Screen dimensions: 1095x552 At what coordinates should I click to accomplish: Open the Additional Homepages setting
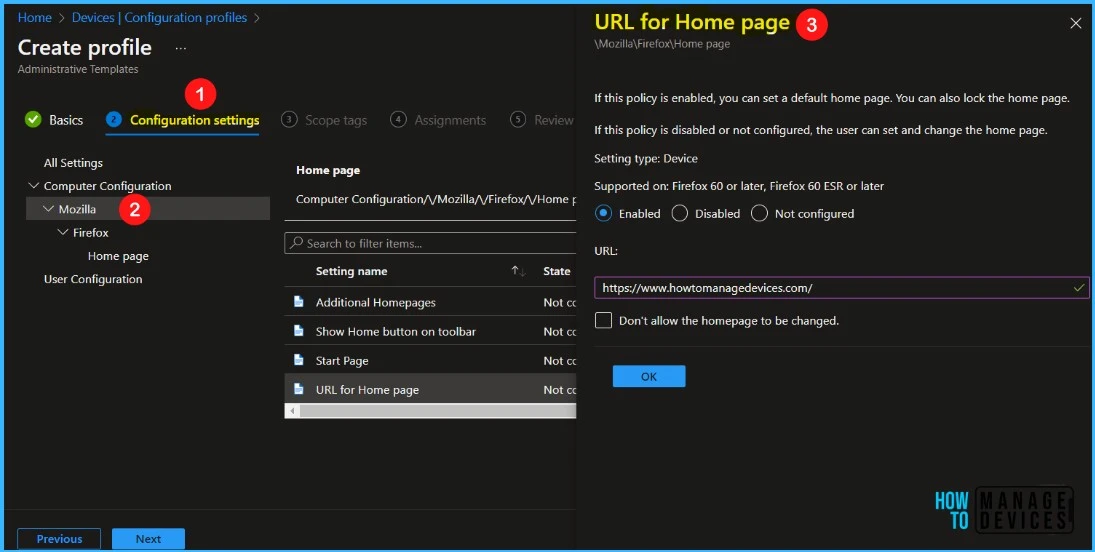pyautogui.click(x=375, y=303)
